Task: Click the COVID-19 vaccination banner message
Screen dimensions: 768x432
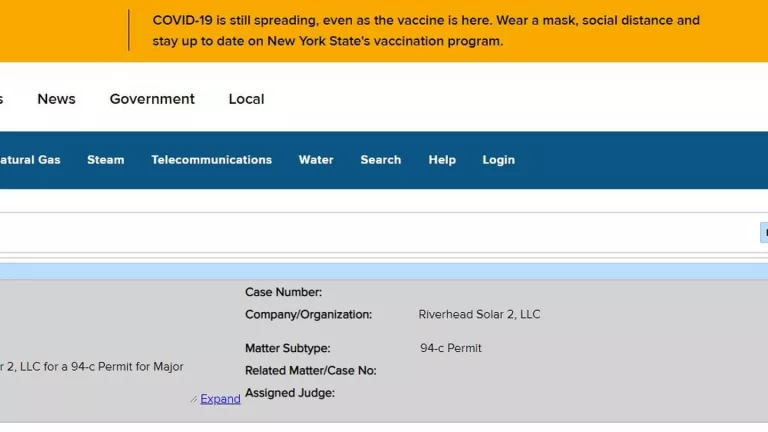Action: [426, 31]
